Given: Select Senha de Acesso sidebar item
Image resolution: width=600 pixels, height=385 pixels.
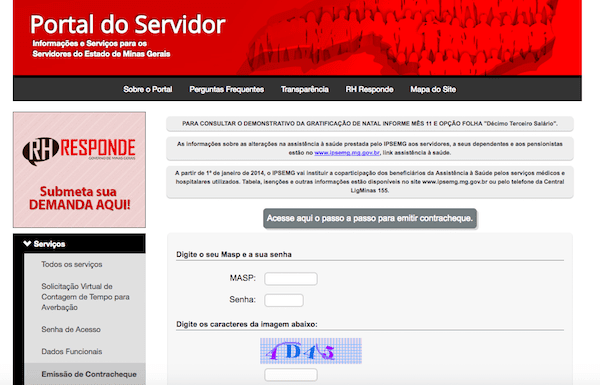Looking at the screenshot, I should coord(71,330).
